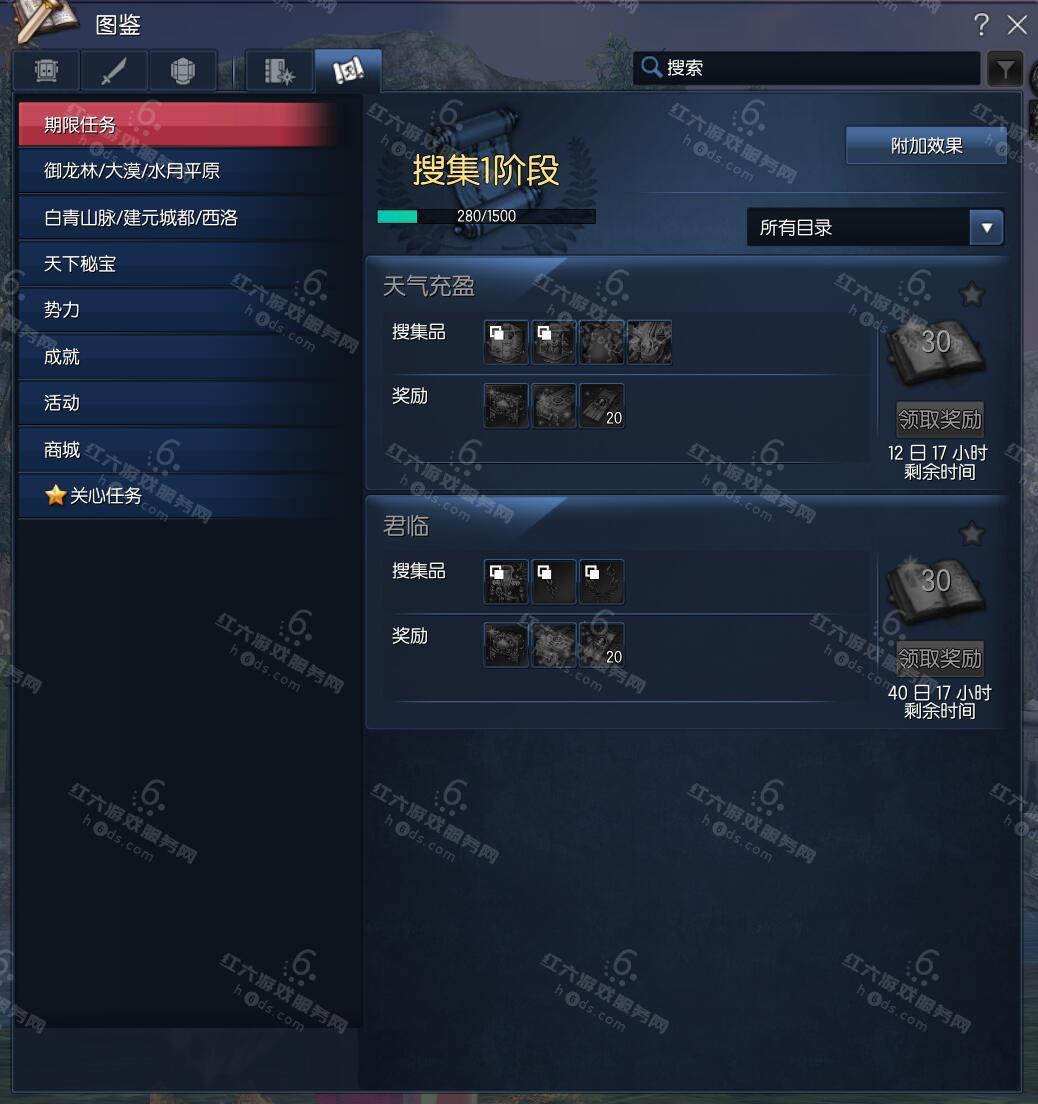Screen dimensions: 1038x1104
Task: Open the armor collection tab icon
Action: click(46, 70)
